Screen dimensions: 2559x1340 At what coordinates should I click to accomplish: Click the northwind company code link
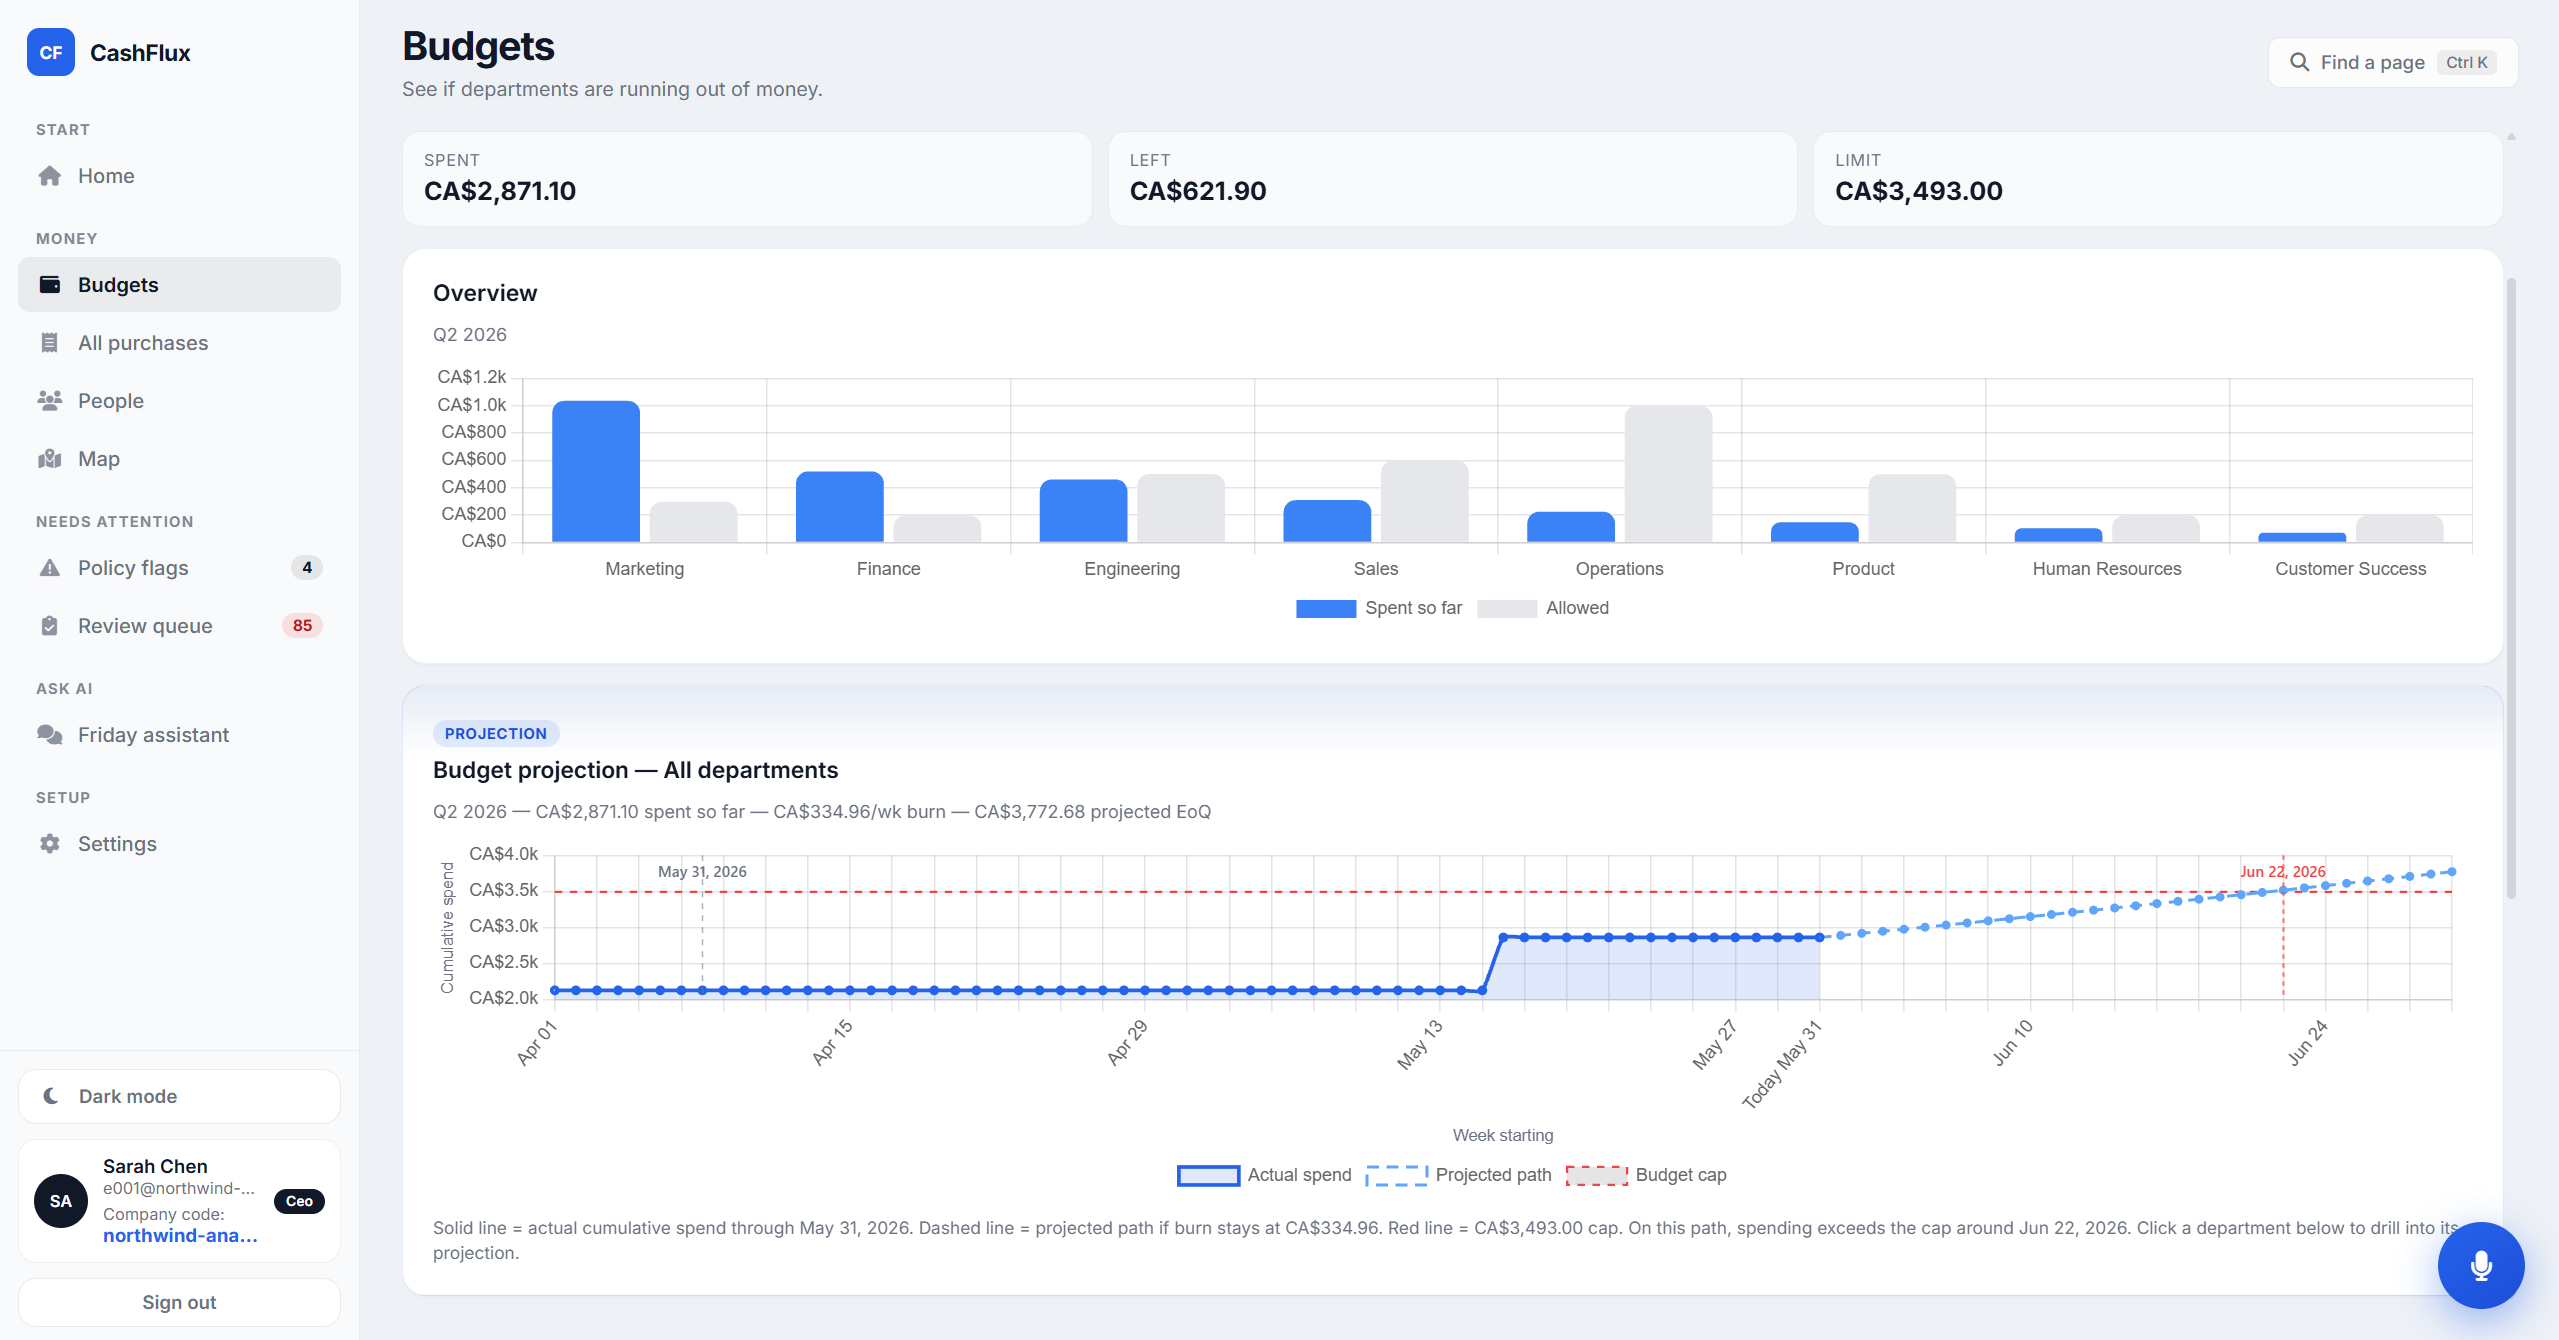click(180, 1236)
